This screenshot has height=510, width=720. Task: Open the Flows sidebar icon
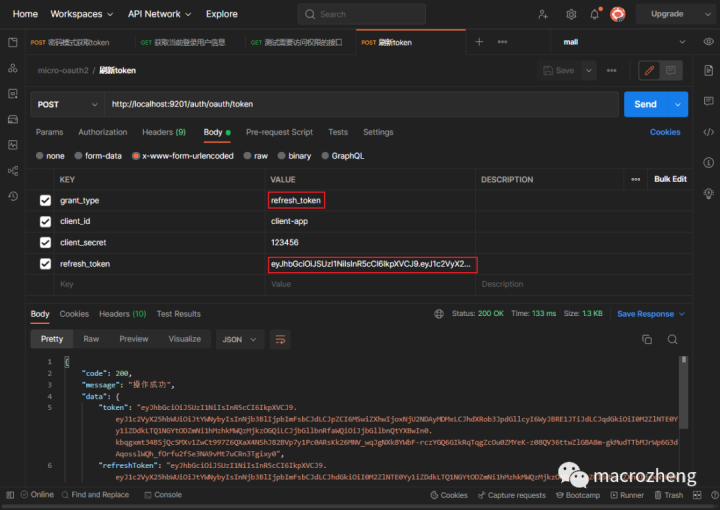coord(13,171)
